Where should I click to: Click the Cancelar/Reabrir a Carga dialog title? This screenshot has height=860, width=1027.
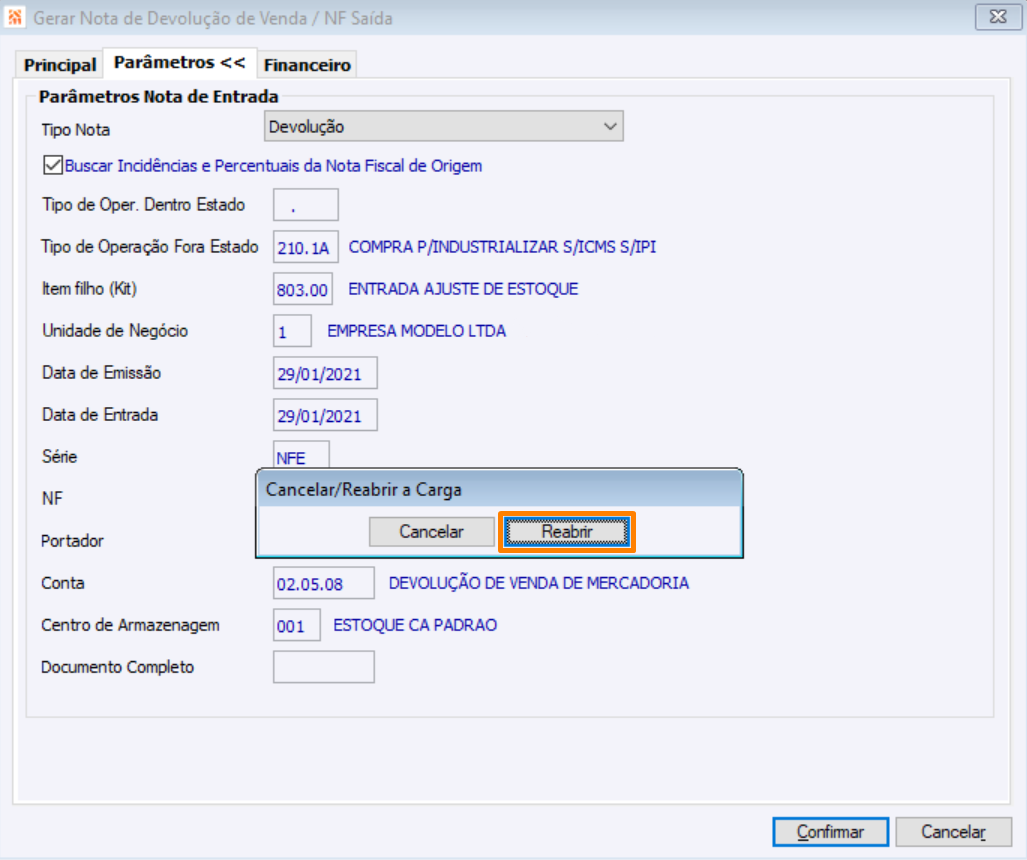pos(364,490)
